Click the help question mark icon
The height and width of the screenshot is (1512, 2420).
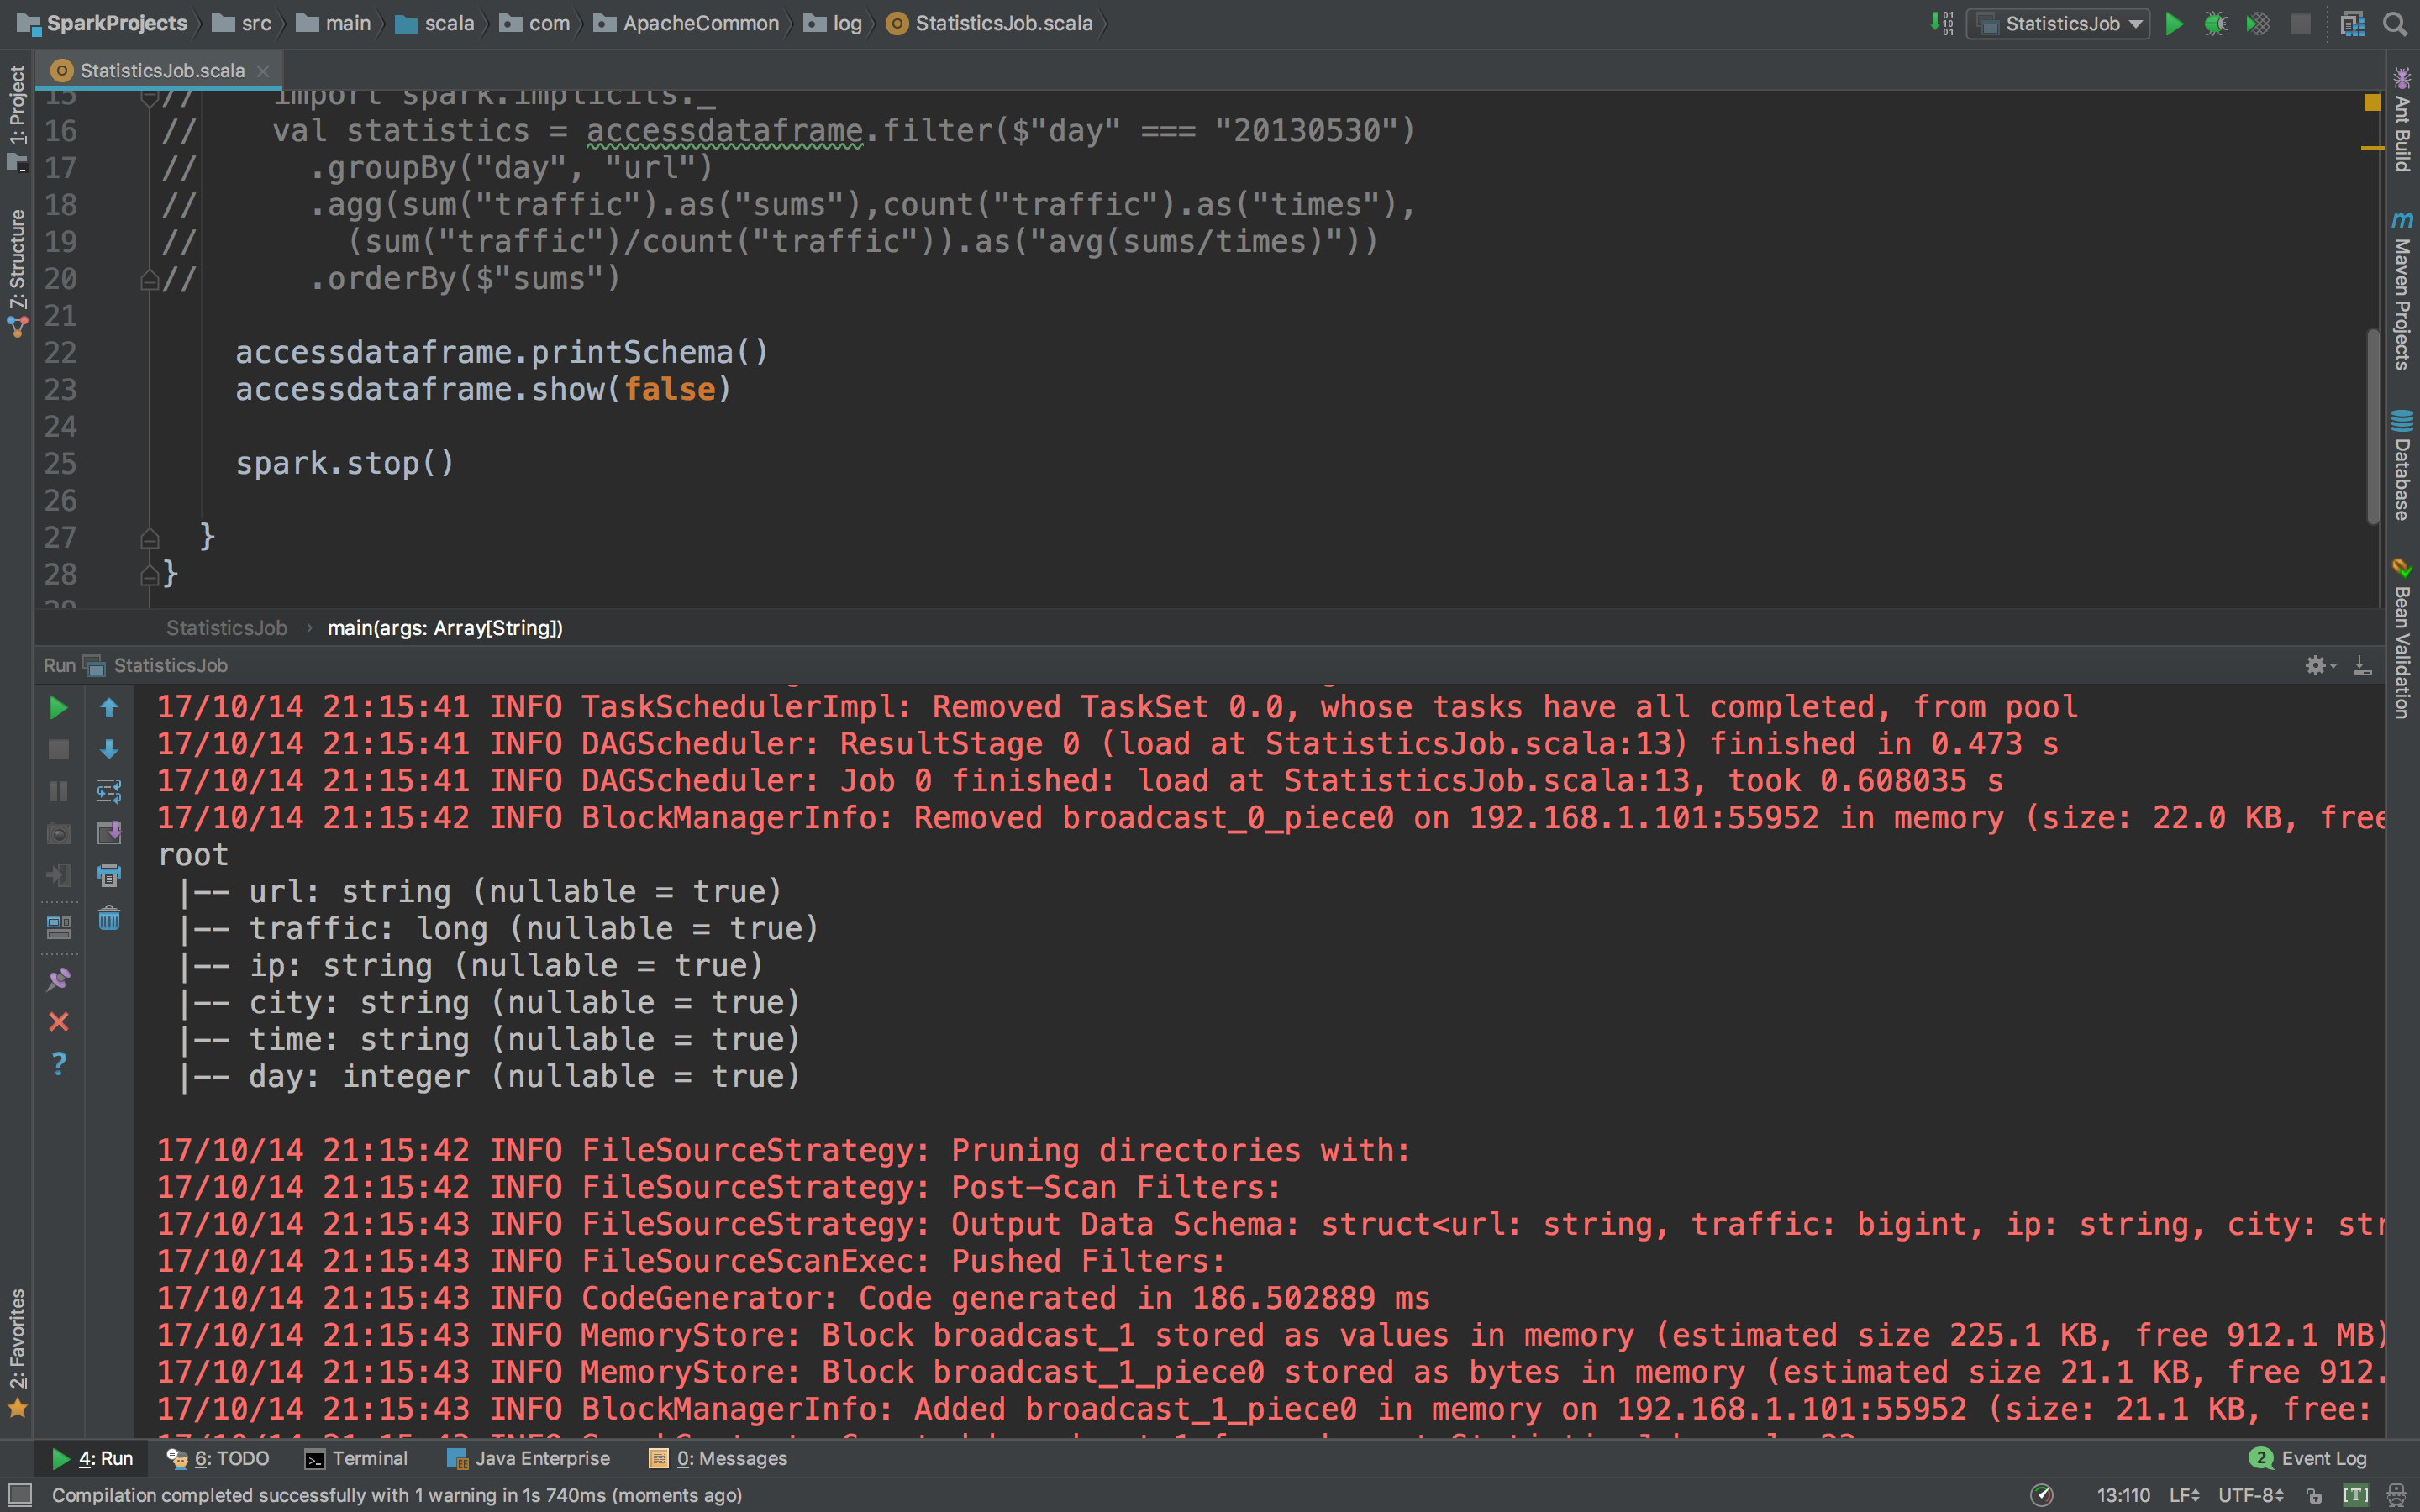click(x=58, y=1063)
